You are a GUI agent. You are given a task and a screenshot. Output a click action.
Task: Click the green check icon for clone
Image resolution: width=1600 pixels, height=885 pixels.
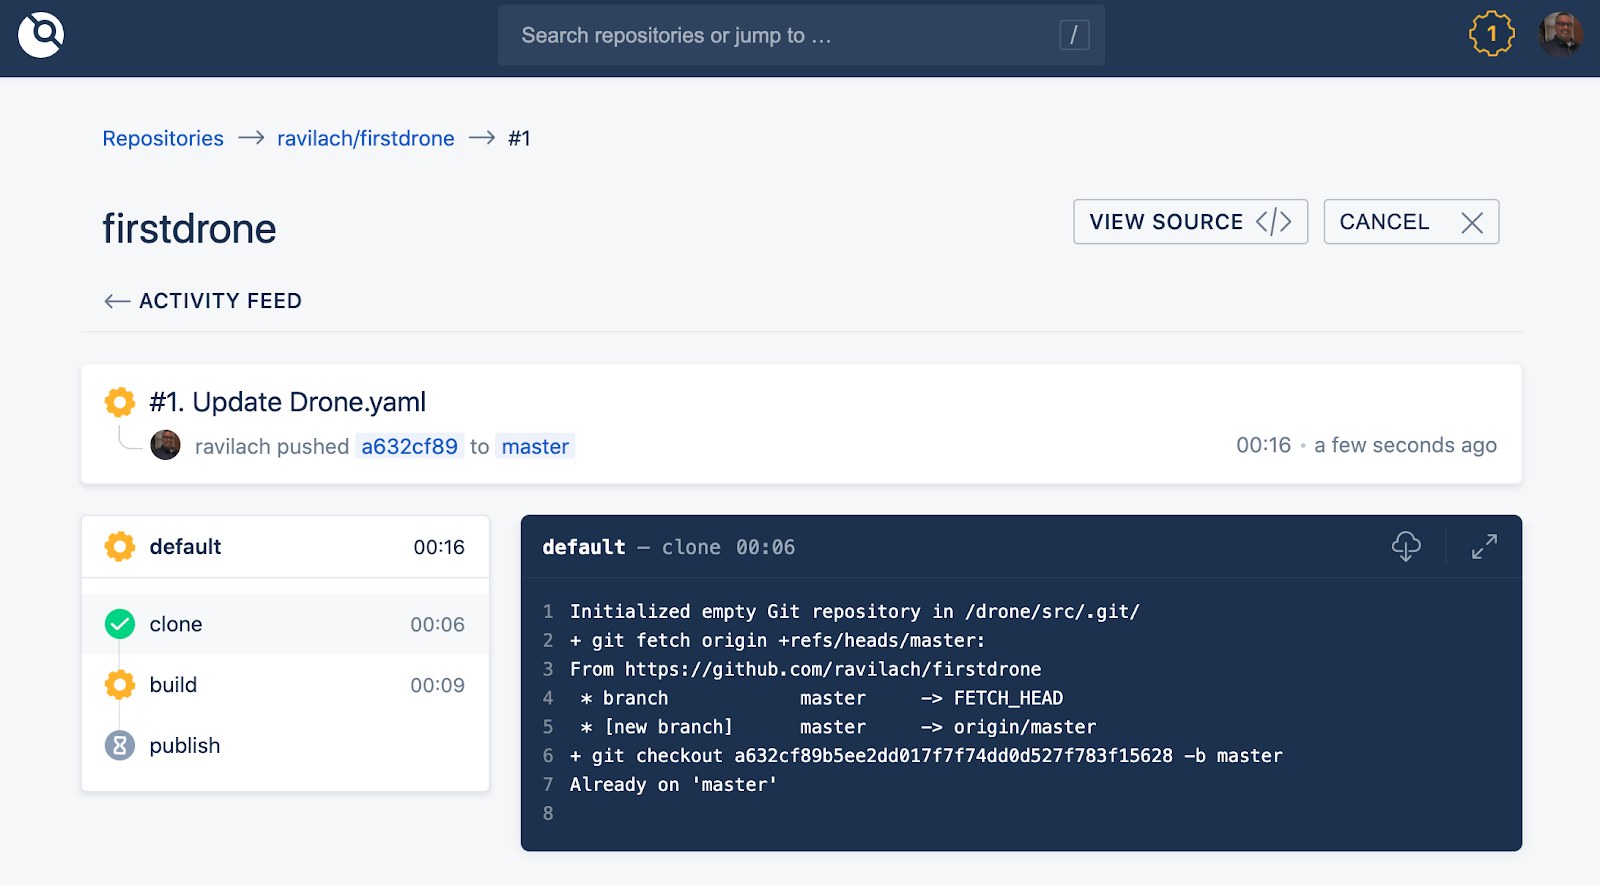[x=120, y=624]
